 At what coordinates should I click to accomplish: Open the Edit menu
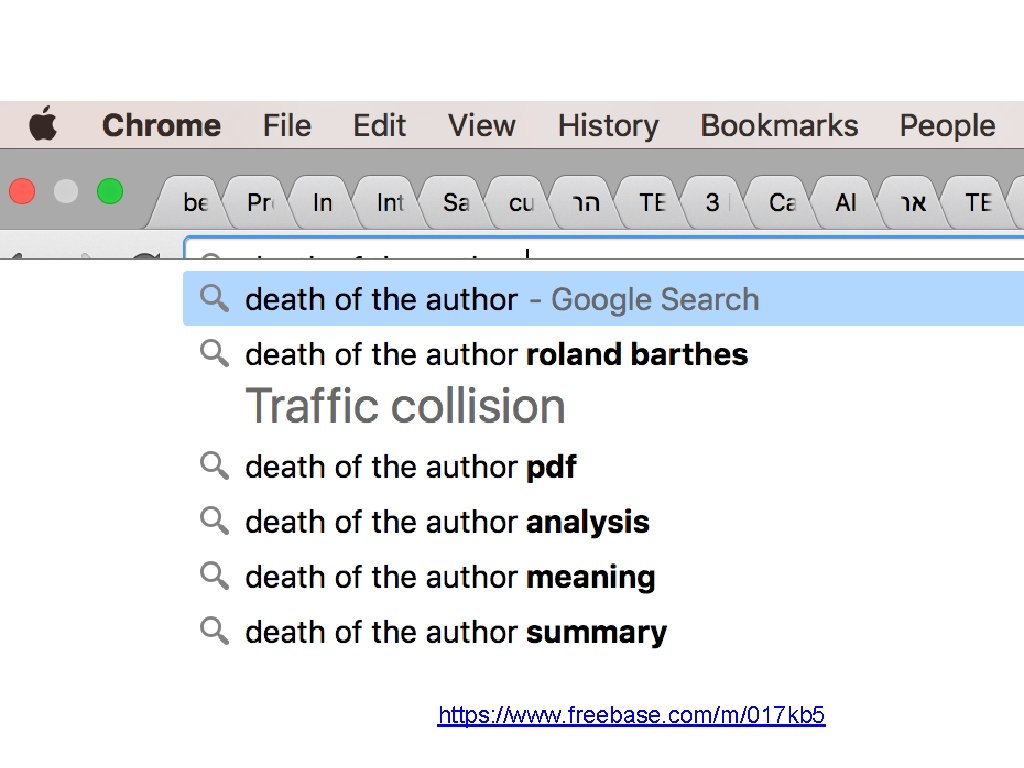click(x=379, y=125)
